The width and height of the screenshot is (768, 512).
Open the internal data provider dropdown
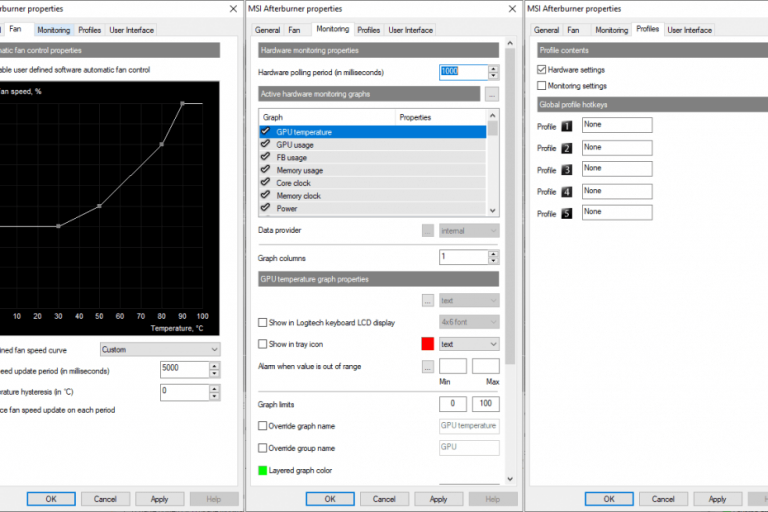469,231
